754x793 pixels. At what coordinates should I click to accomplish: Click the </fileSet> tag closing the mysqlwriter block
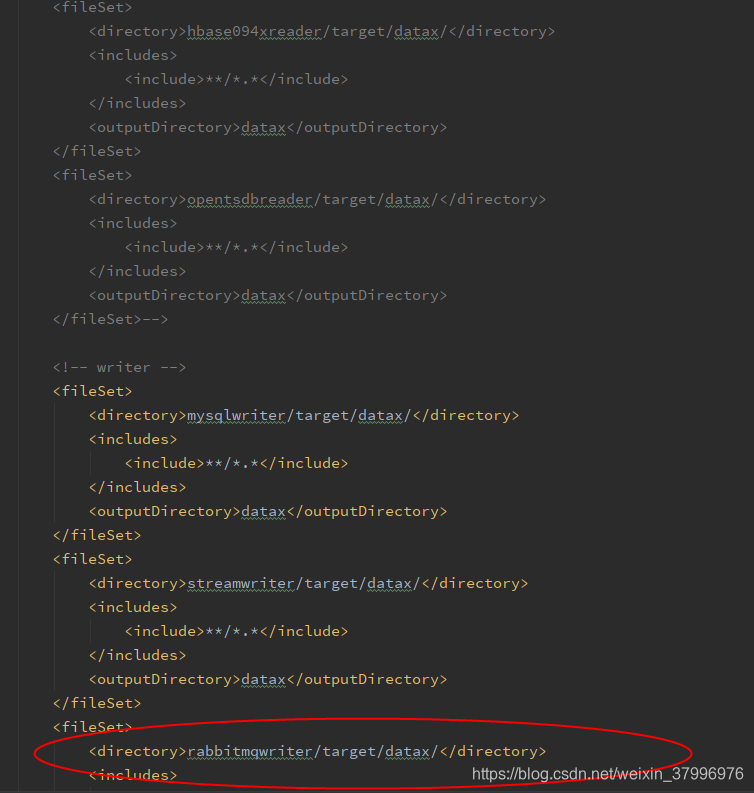pos(97,535)
